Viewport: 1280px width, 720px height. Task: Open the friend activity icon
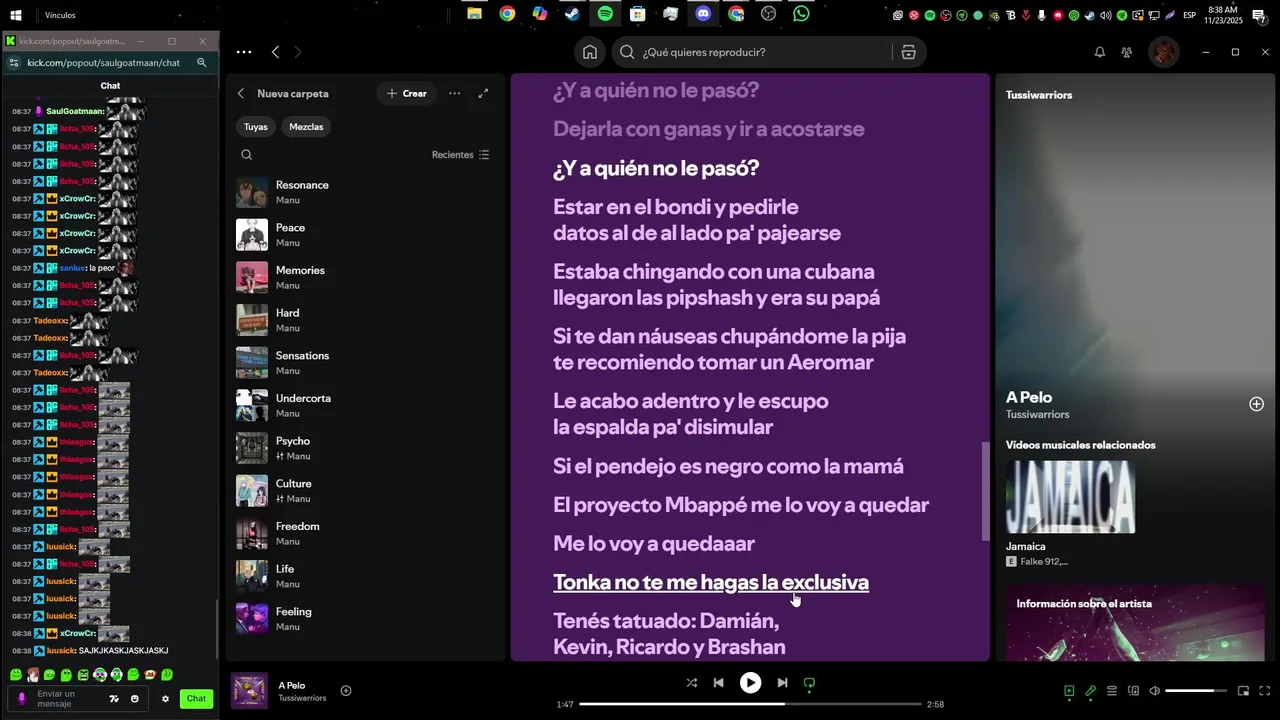pyautogui.click(x=1127, y=52)
